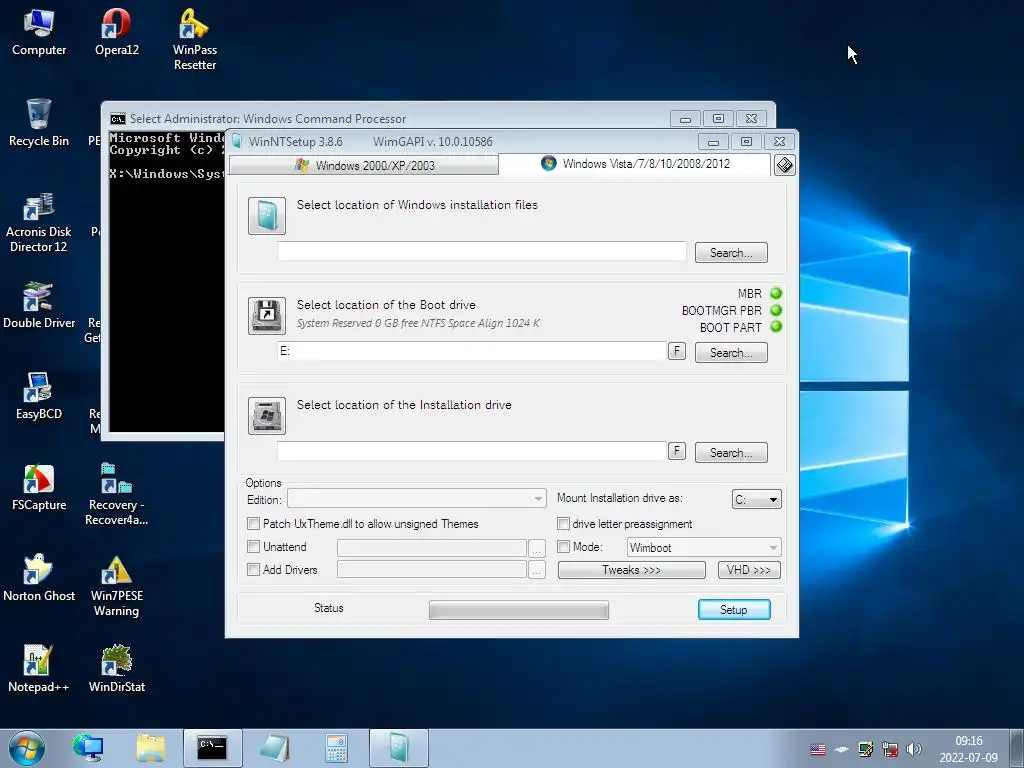Enable drive letter preassignment
Viewport: 1024px width, 768px height.
(563, 524)
